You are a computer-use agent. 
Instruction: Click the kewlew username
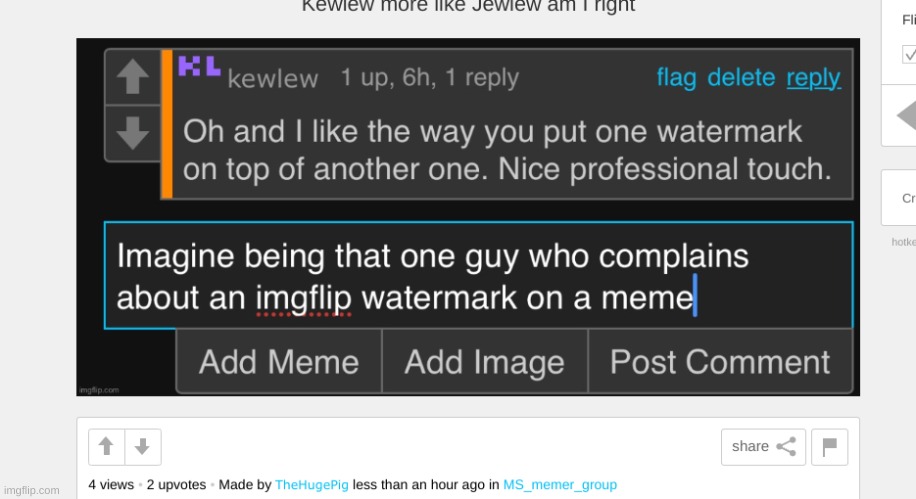coord(272,78)
